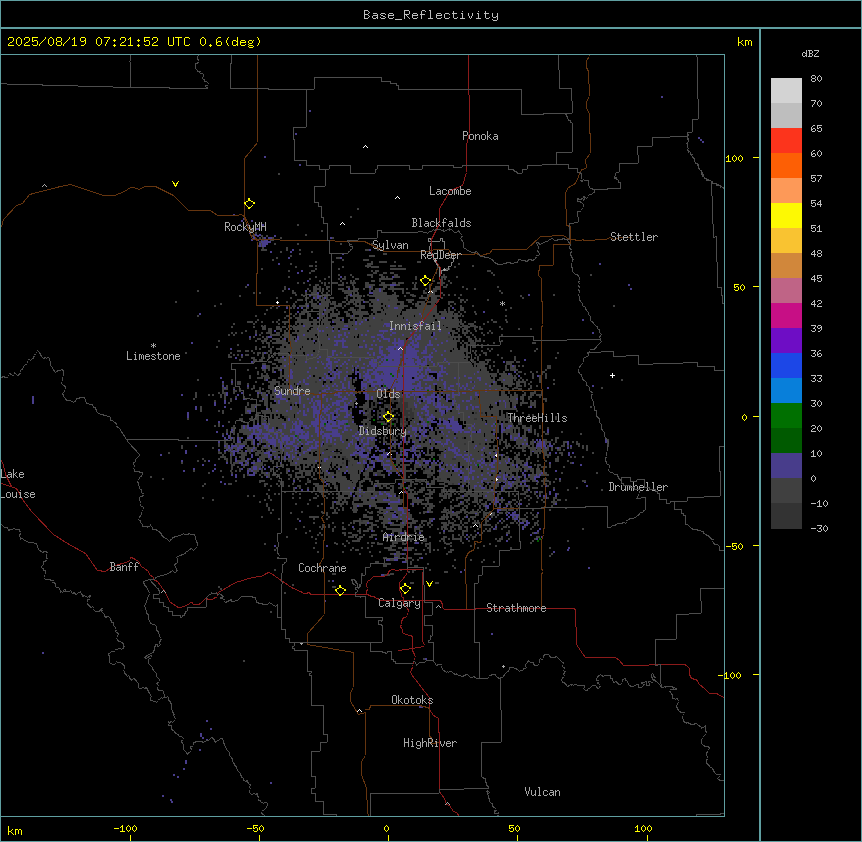Select the Lake Louise label

[18, 484]
